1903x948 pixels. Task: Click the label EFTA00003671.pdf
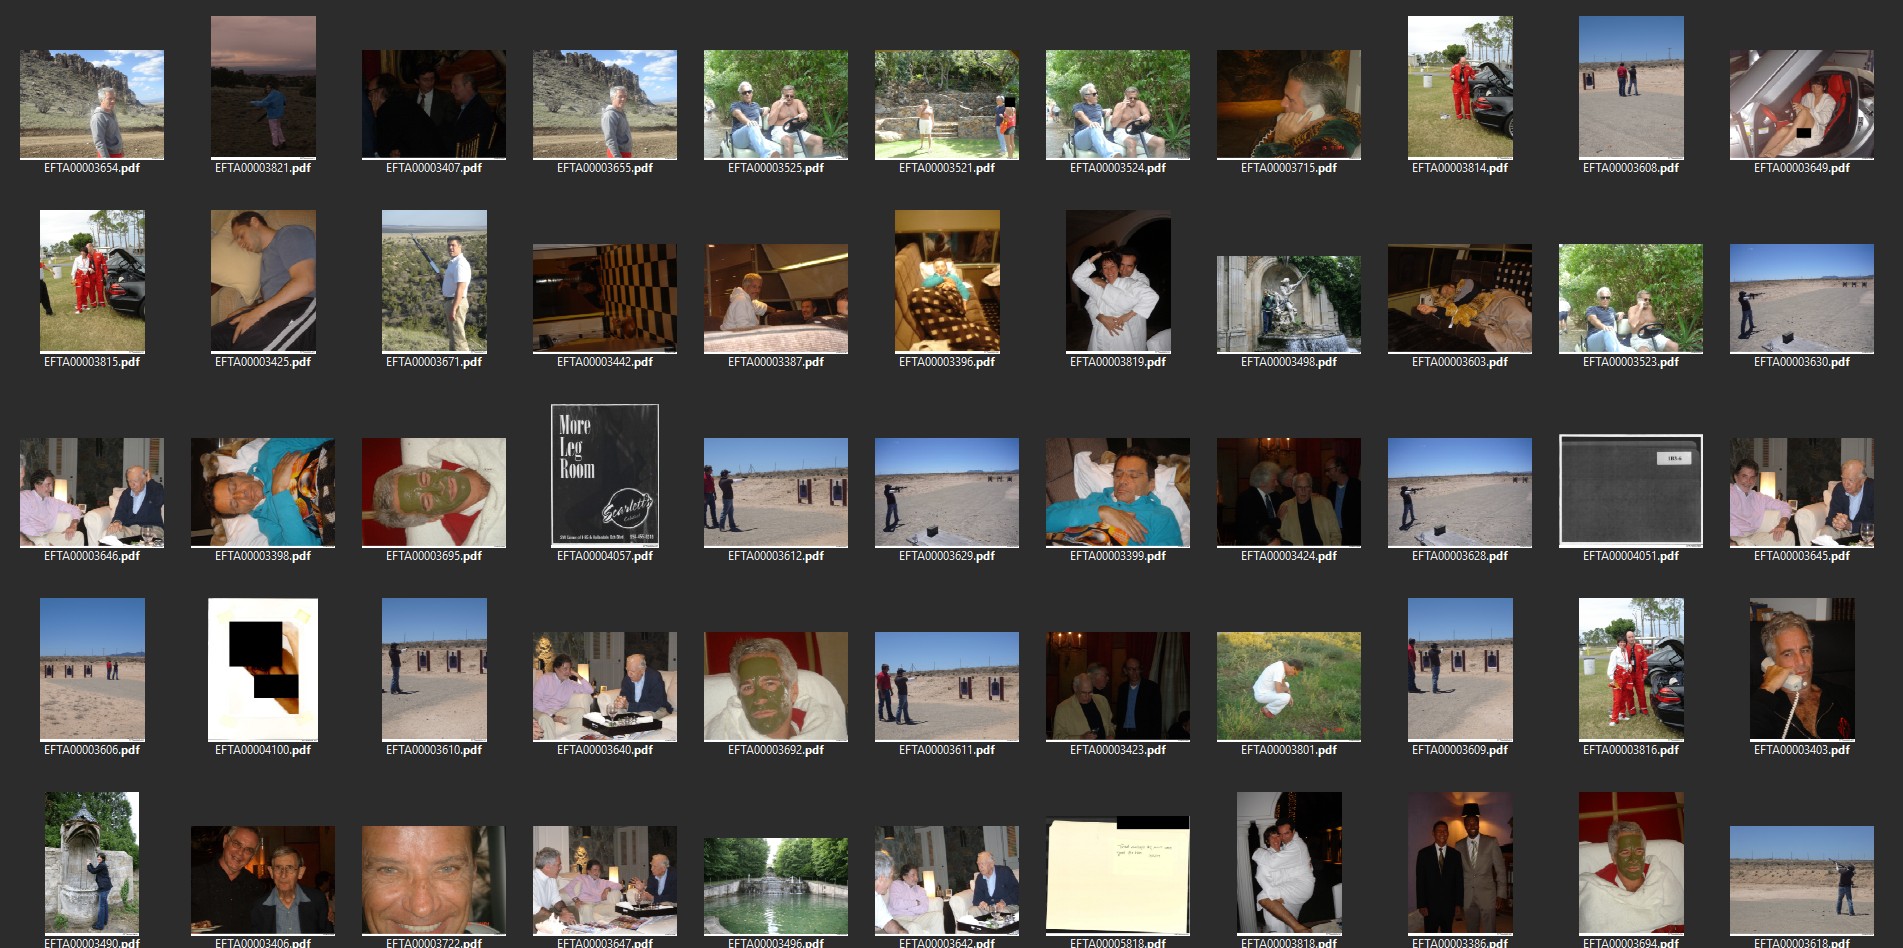coord(434,362)
